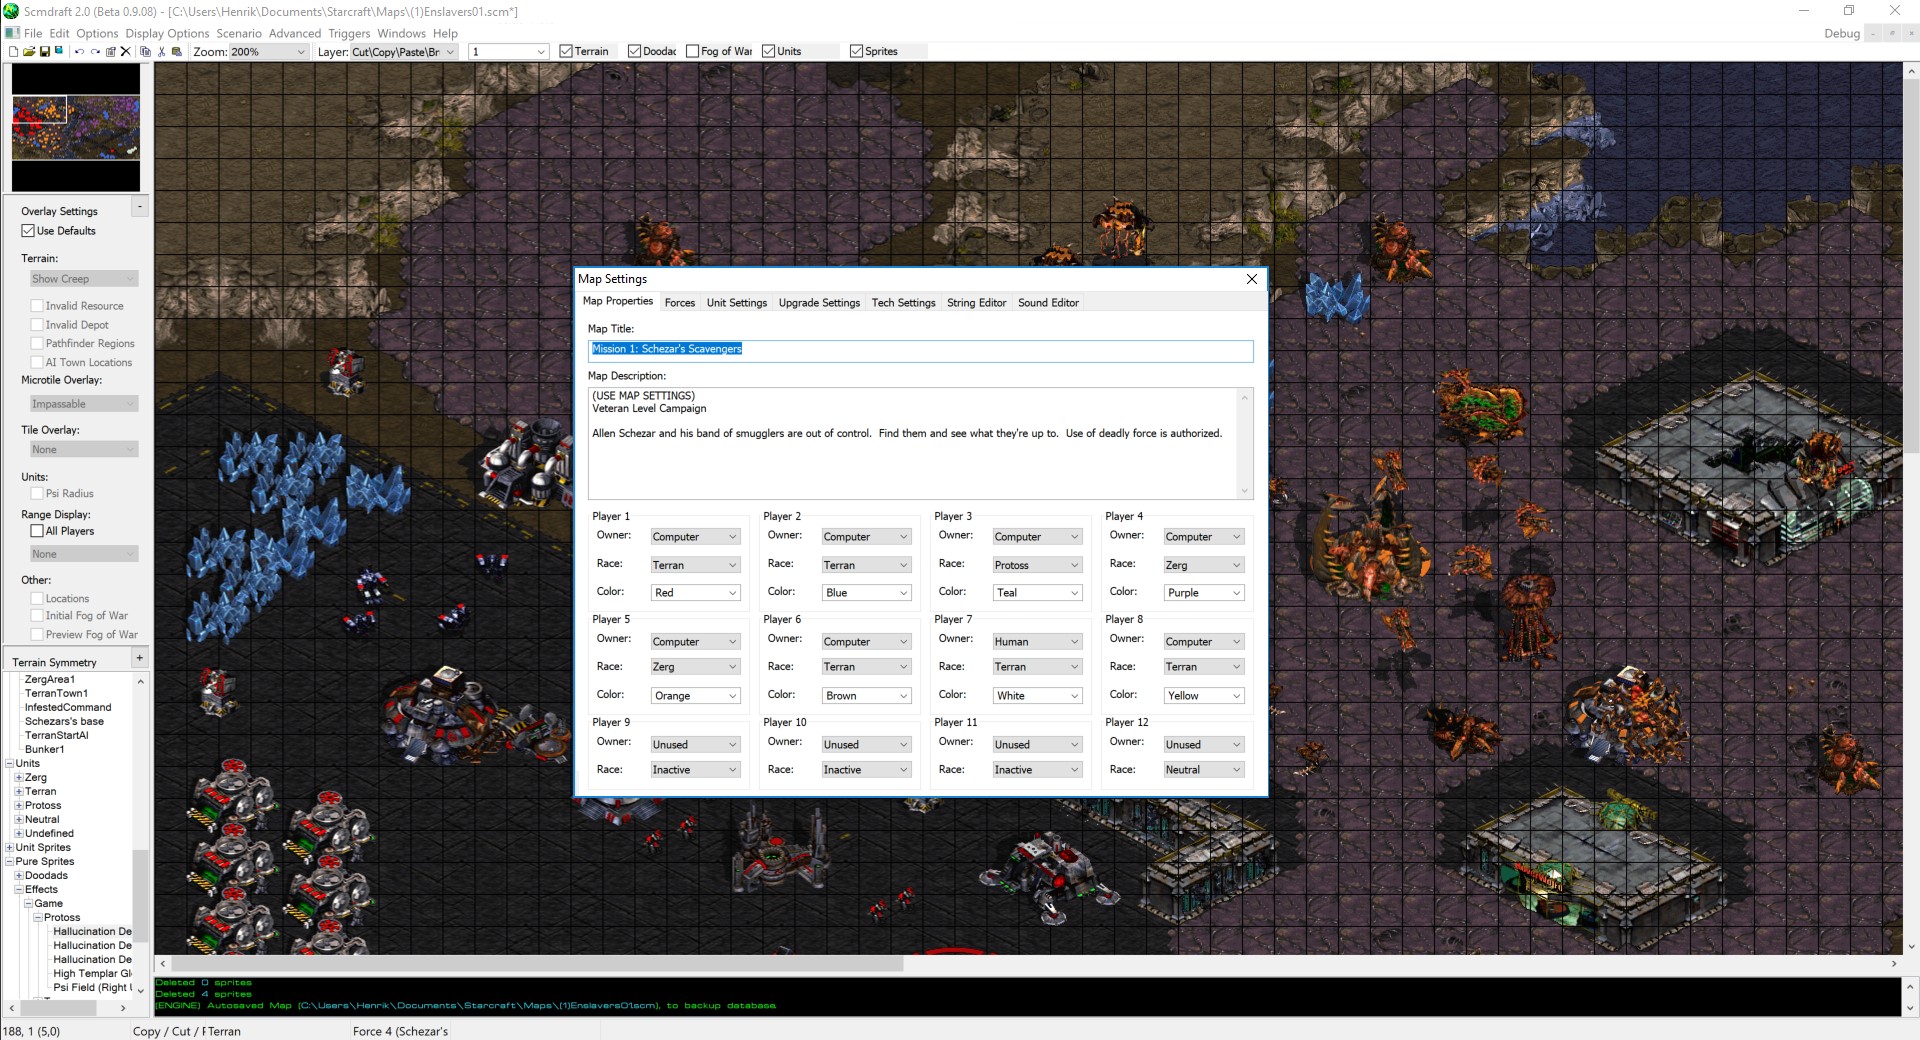Click the Delete (X) toolbar icon
The height and width of the screenshot is (1040, 1920).
pyautogui.click(x=126, y=52)
